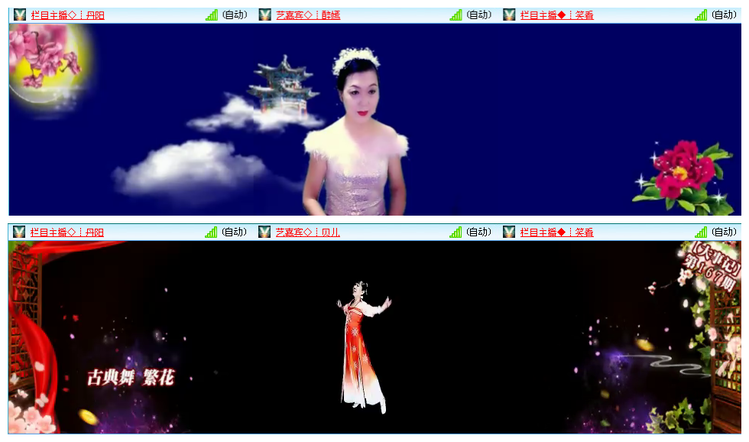Click the 古典舞 繁花 dance video

click(x=375, y=337)
